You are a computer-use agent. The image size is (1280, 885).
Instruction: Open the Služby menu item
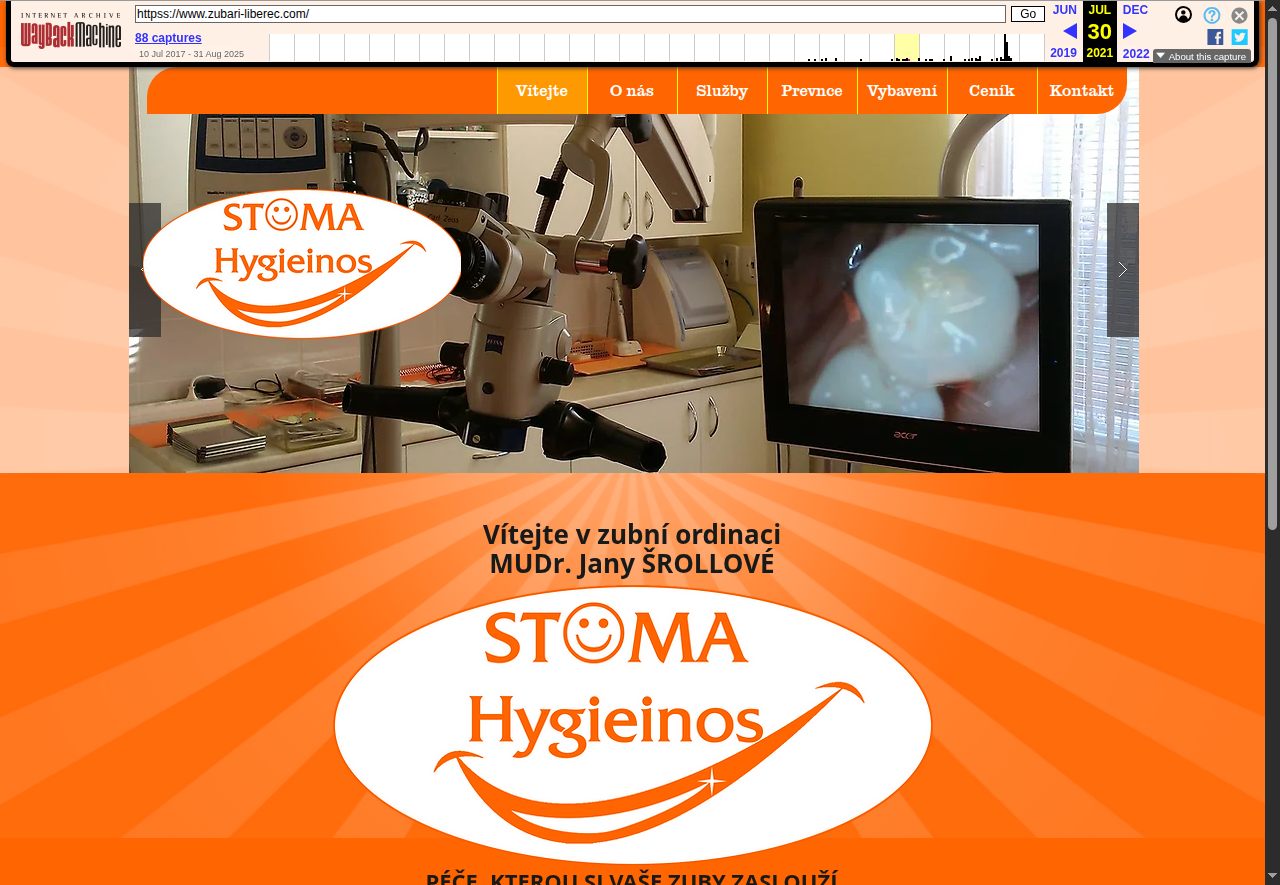click(x=722, y=91)
